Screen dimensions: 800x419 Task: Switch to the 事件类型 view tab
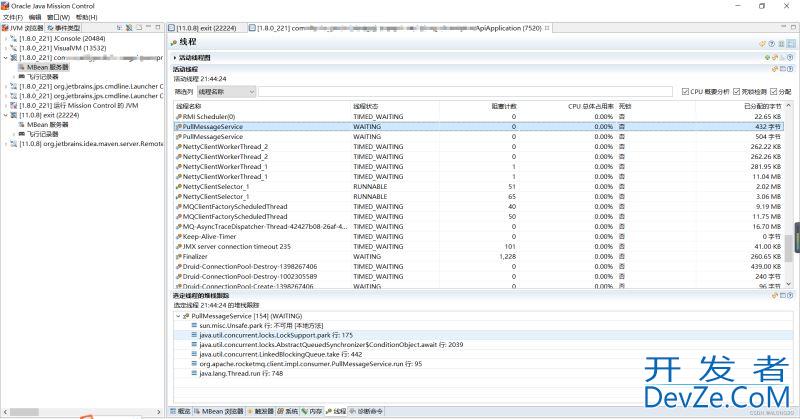click(64, 28)
